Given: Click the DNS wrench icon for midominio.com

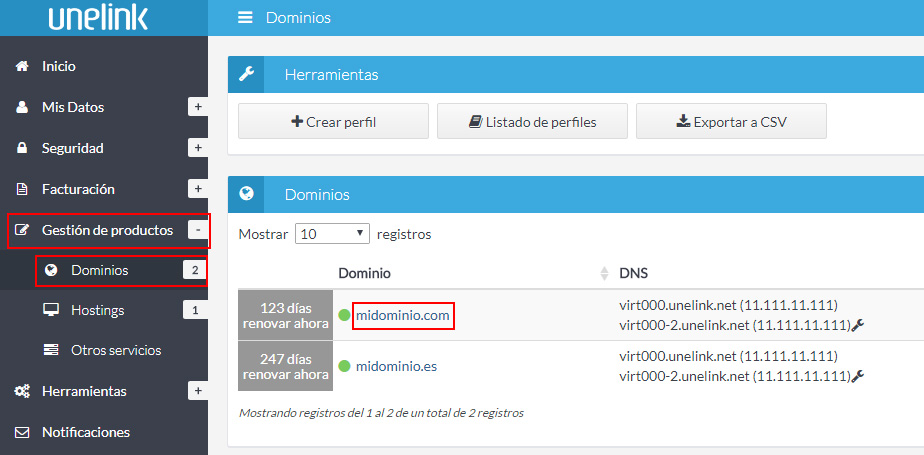Looking at the screenshot, I should click(x=858, y=324).
